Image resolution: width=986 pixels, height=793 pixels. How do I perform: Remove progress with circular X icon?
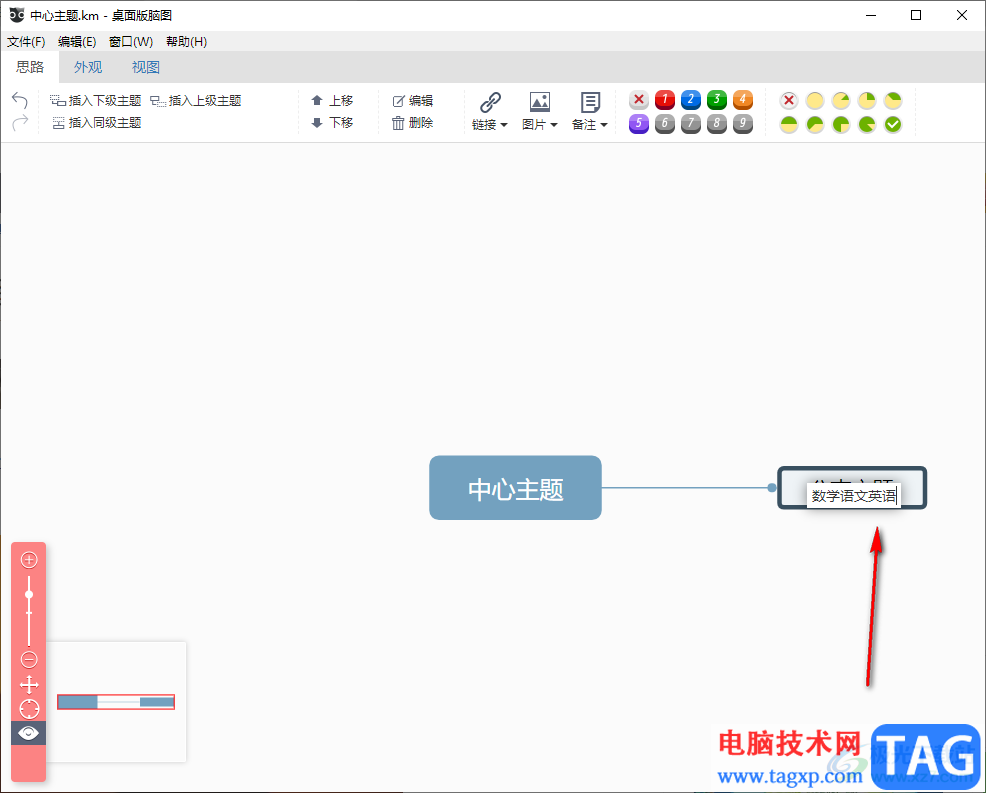pyautogui.click(x=789, y=100)
